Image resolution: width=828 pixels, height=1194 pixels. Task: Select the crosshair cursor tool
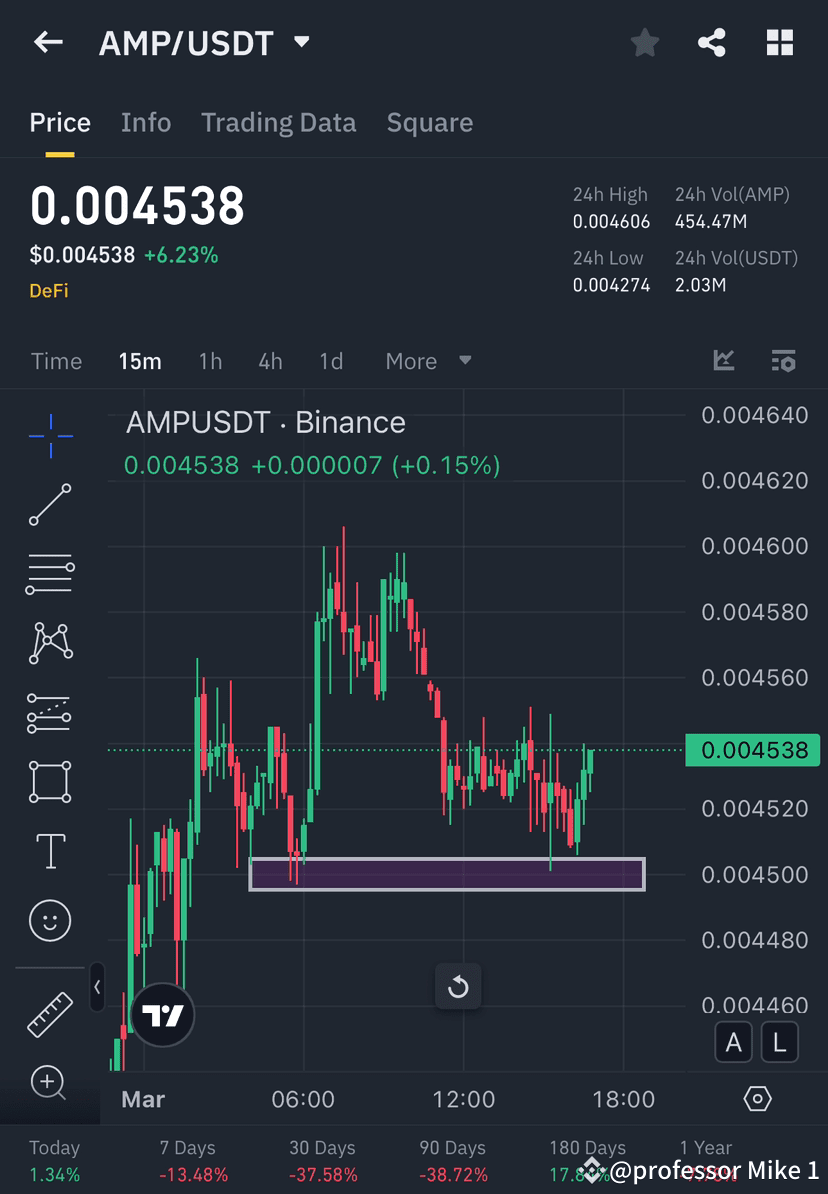coord(50,435)
